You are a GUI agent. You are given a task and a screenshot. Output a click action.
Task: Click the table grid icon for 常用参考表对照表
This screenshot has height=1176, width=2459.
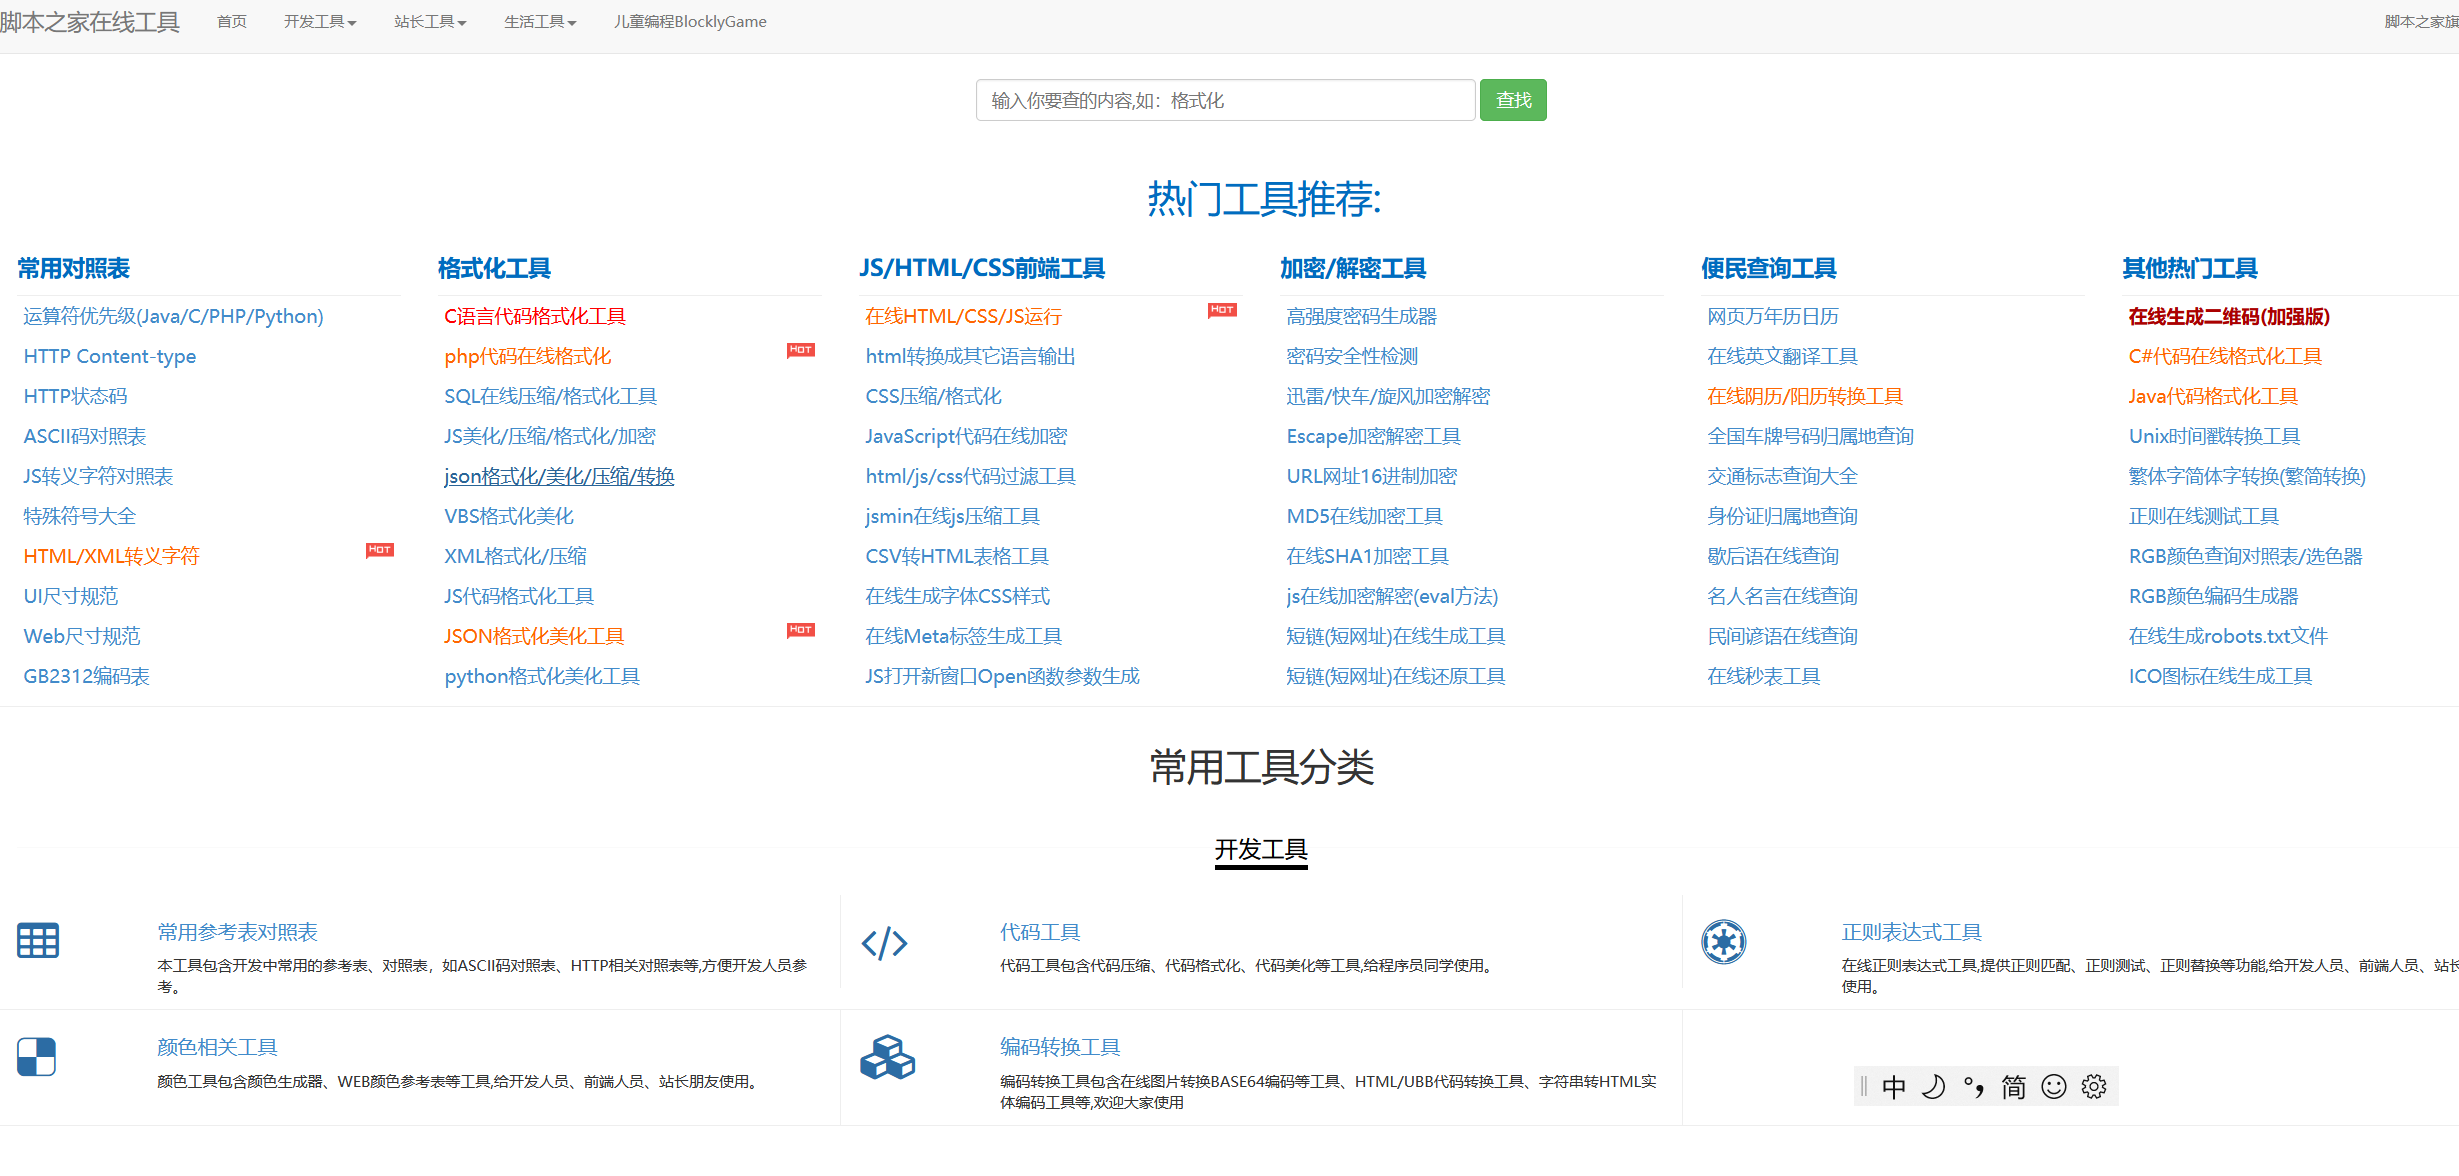point(38,941)
